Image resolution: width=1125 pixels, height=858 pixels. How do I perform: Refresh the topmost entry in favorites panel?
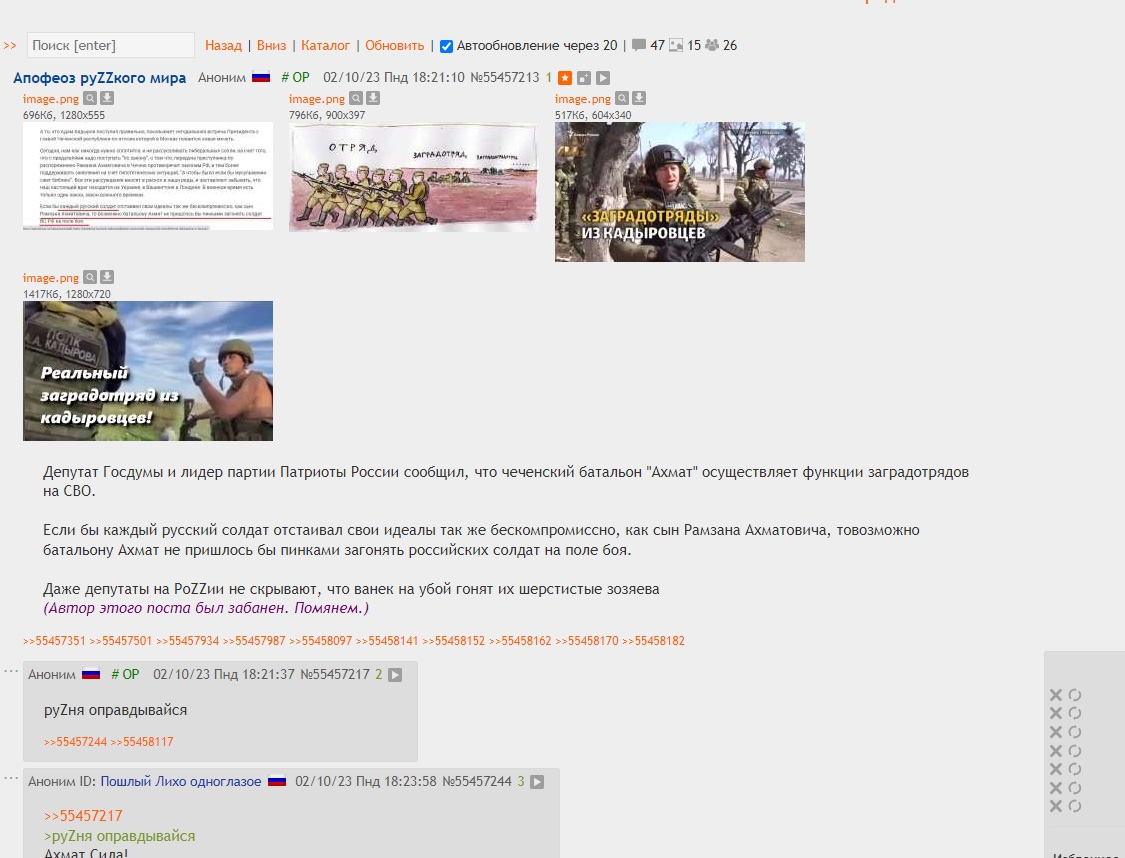(1075, 694)
